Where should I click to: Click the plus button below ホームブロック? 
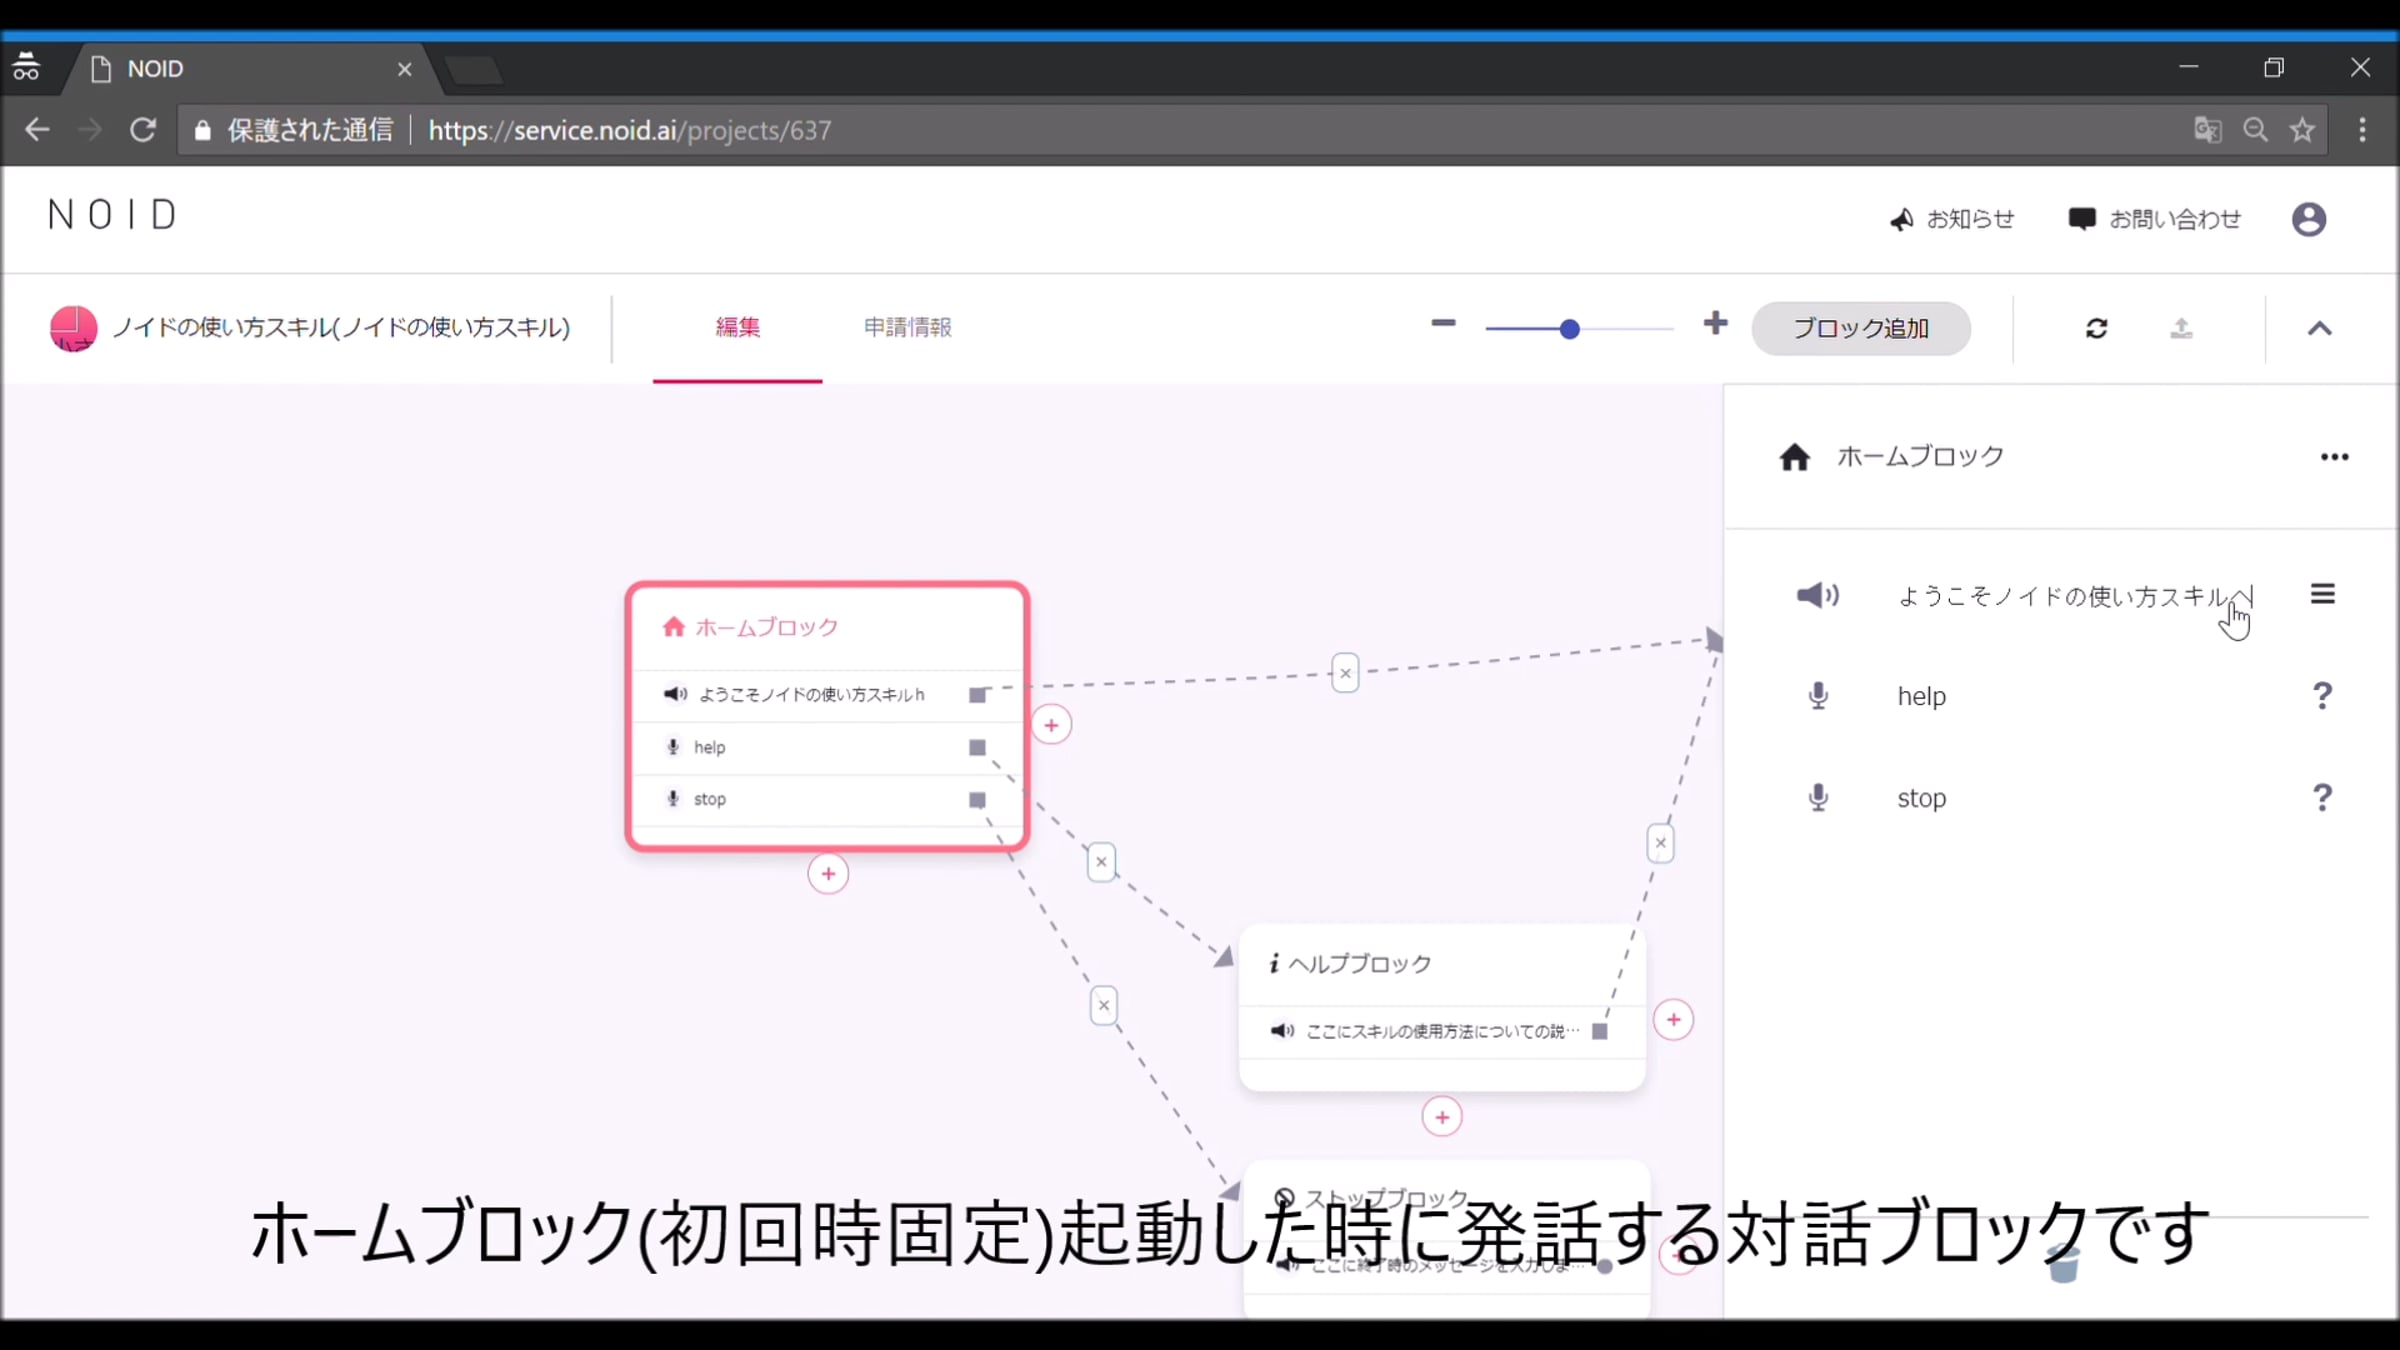coord(828,874)
